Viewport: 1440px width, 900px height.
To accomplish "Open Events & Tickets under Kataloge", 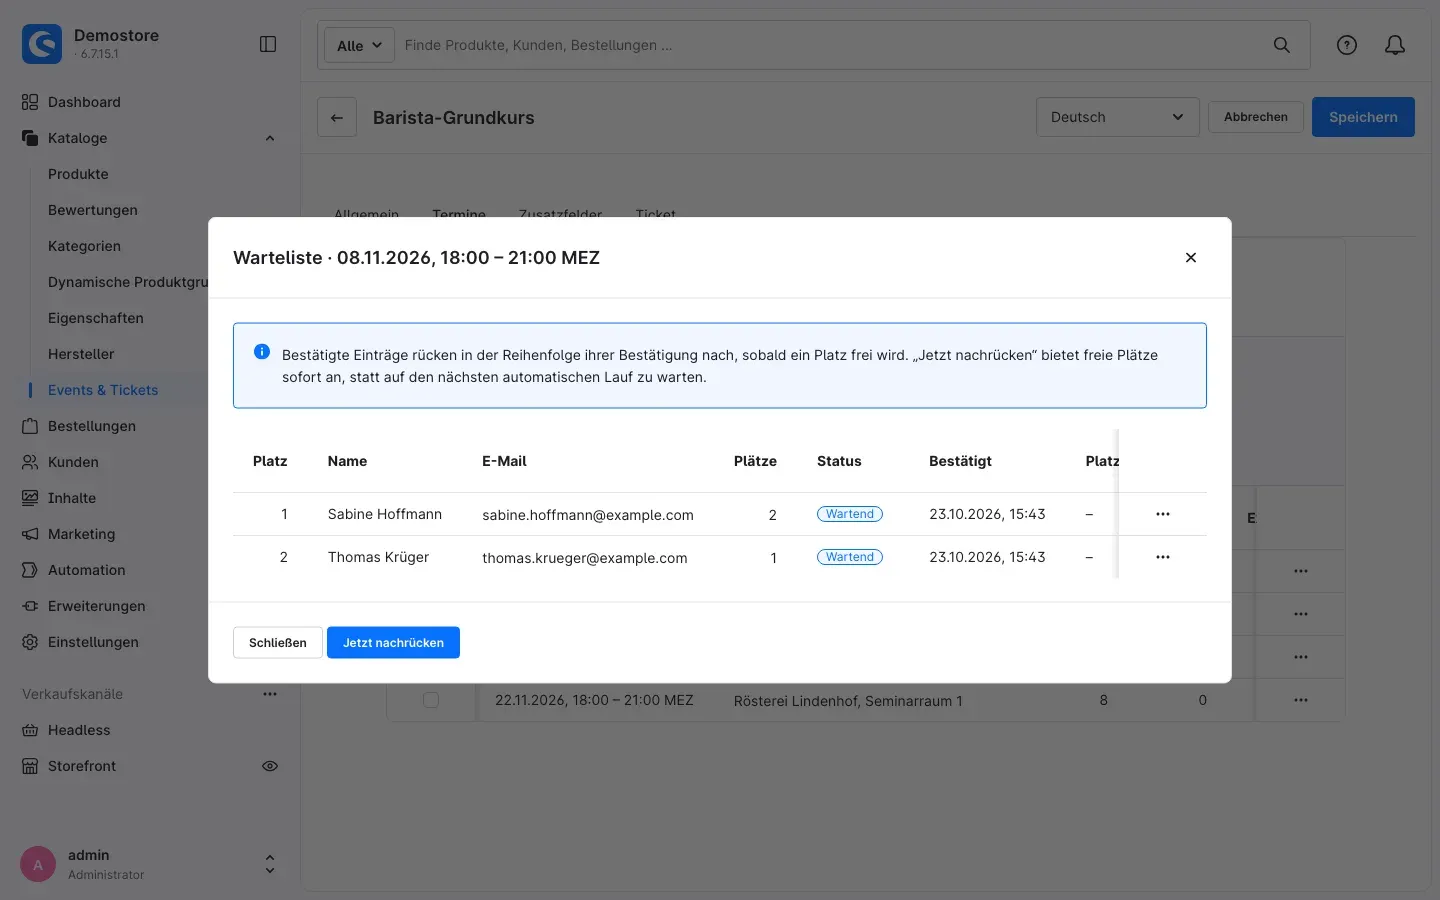I will [103, 390].
